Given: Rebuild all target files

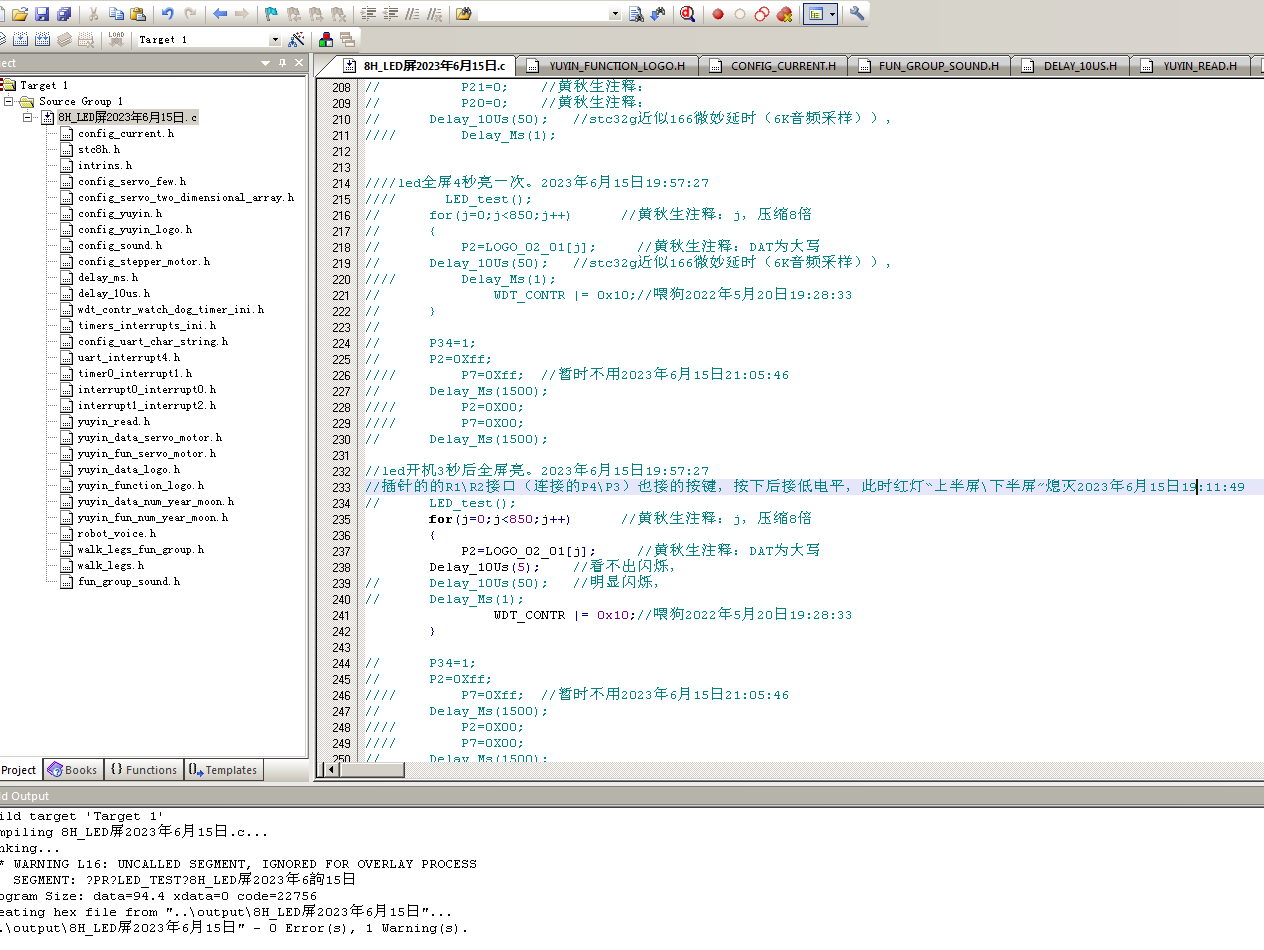Looking at the screenshot, I should click(x=42, y=40).
